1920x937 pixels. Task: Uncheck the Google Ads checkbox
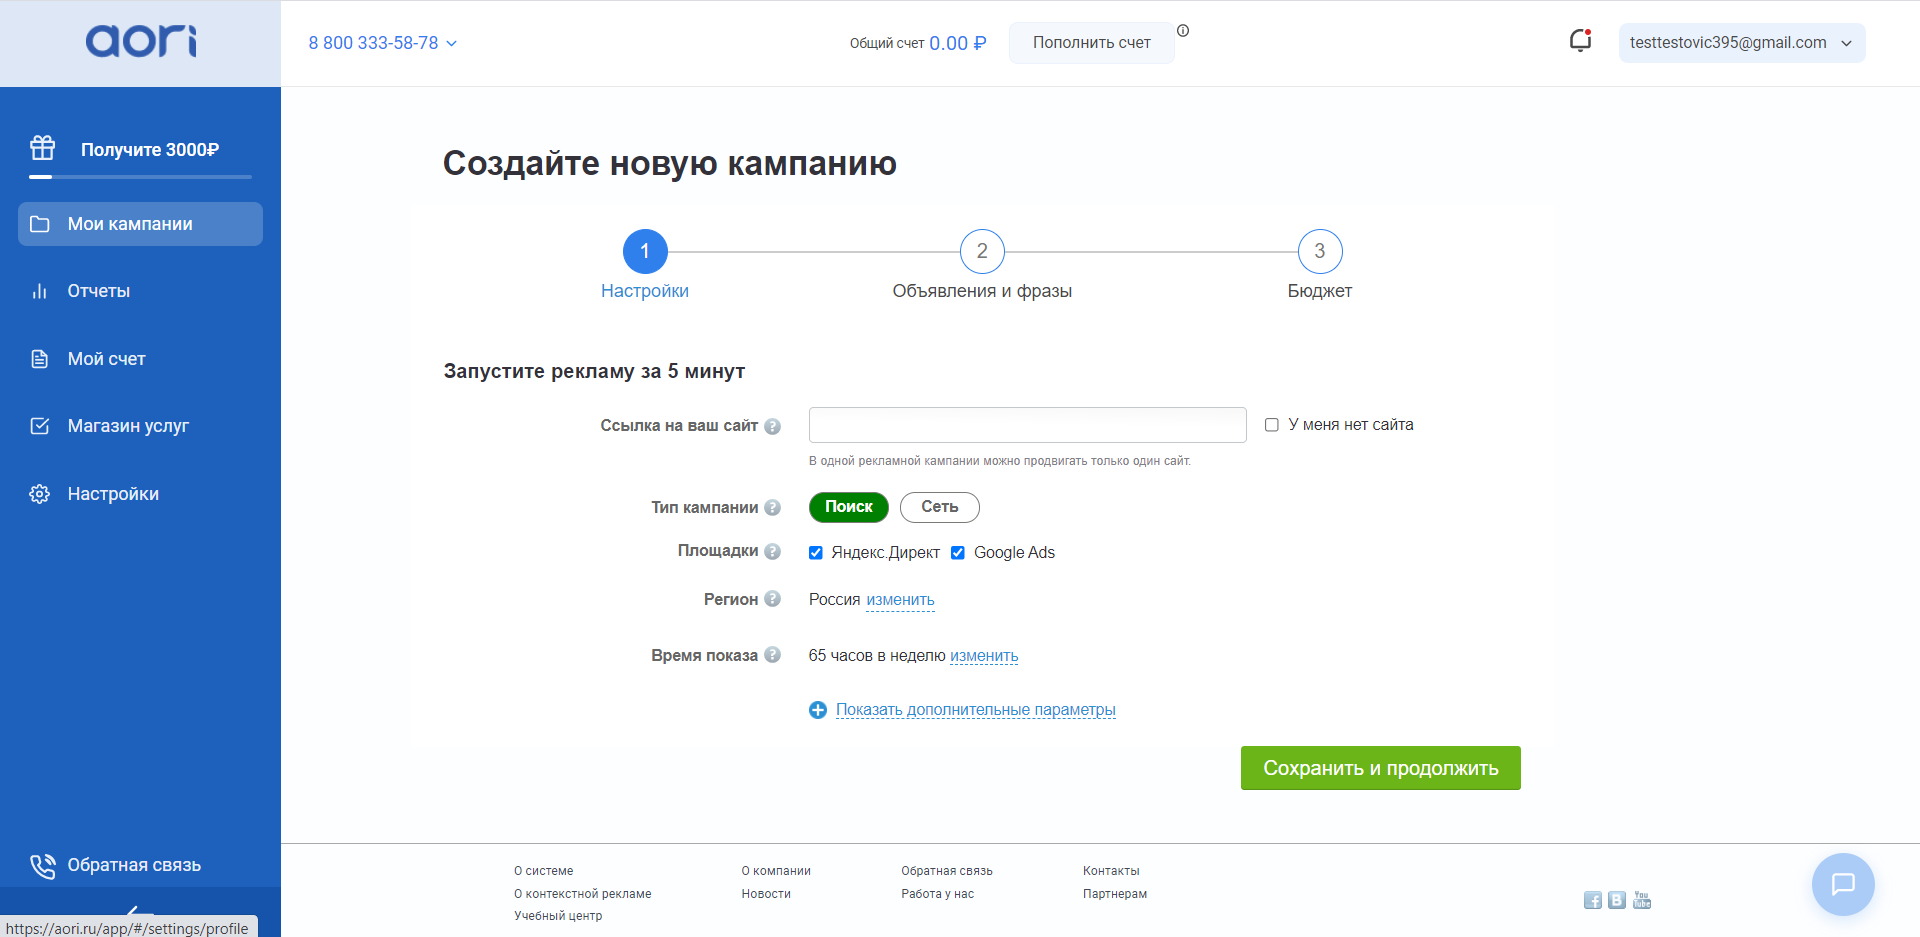click(958, 553)
